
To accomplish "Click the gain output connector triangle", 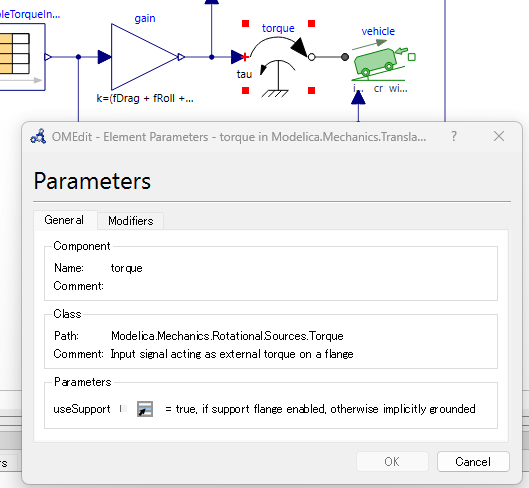I will 181,57.
